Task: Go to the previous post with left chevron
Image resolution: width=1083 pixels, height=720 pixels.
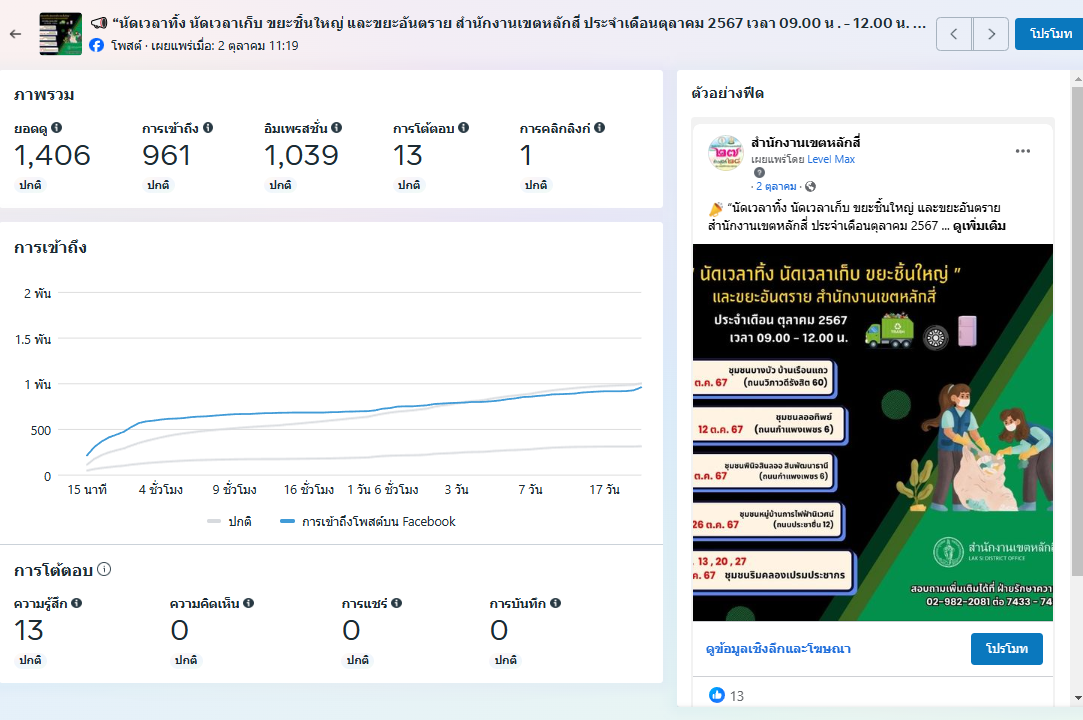Action: point(954,34)
